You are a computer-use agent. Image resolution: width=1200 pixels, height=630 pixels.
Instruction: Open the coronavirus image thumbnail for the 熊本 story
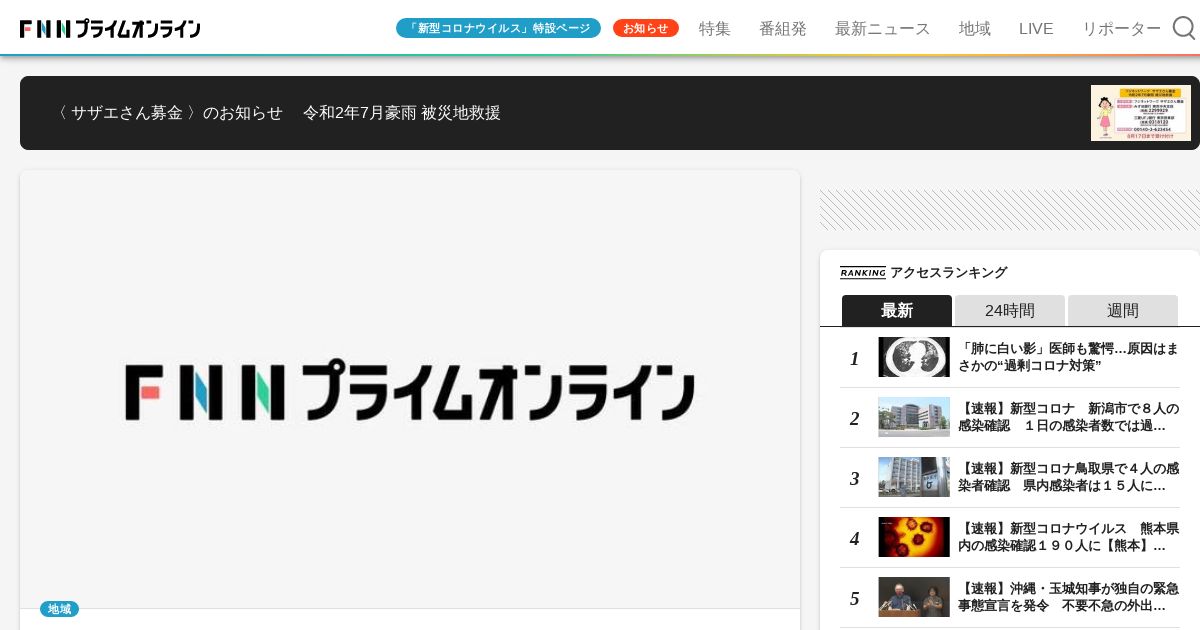pyautogui.click(x=914, y=537)
